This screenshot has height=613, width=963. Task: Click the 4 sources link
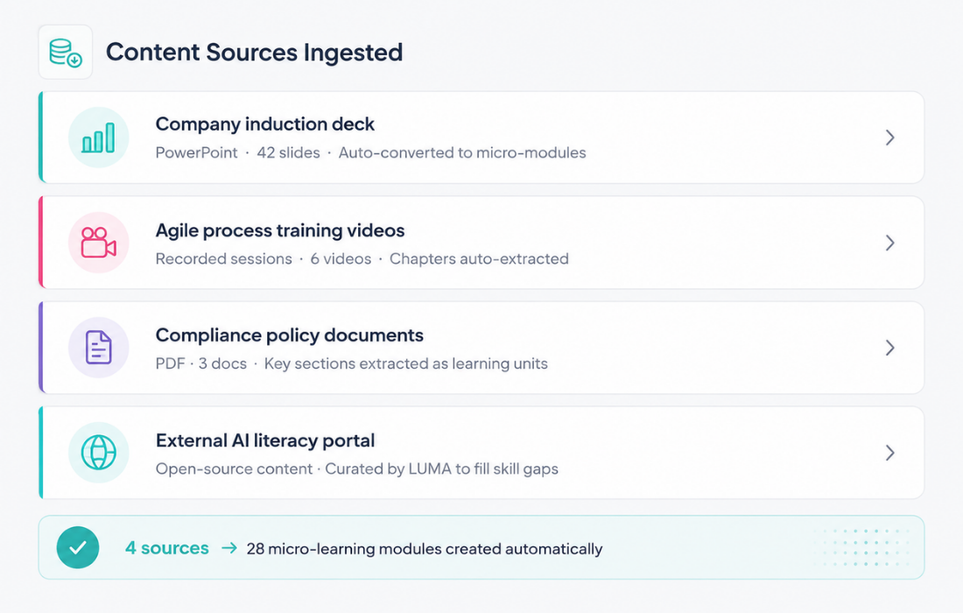click(x=167, y=548)
